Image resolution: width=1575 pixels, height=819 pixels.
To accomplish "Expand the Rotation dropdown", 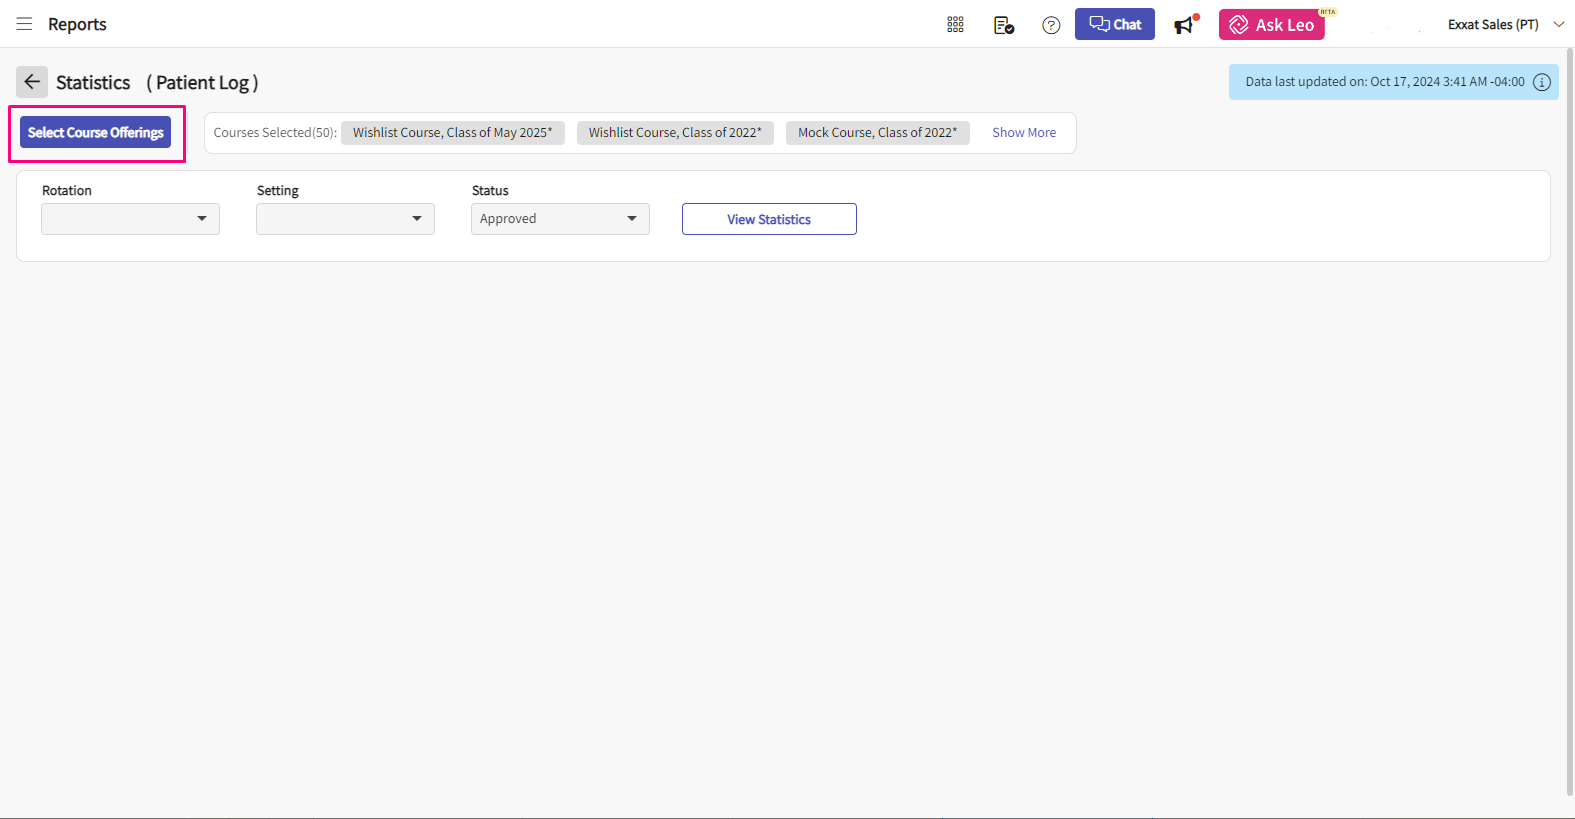I will tap(130, 219).
